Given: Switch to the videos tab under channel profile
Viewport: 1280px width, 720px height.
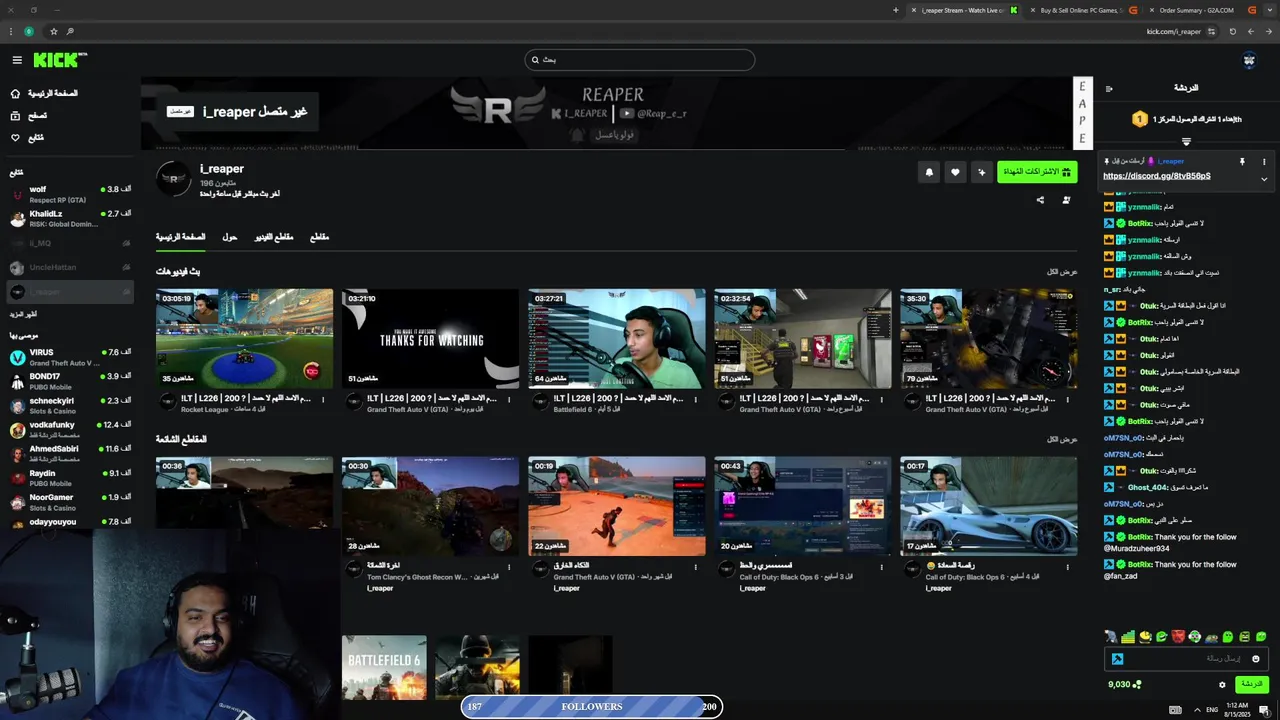Looking at the screenshot, I should point(274,237).
